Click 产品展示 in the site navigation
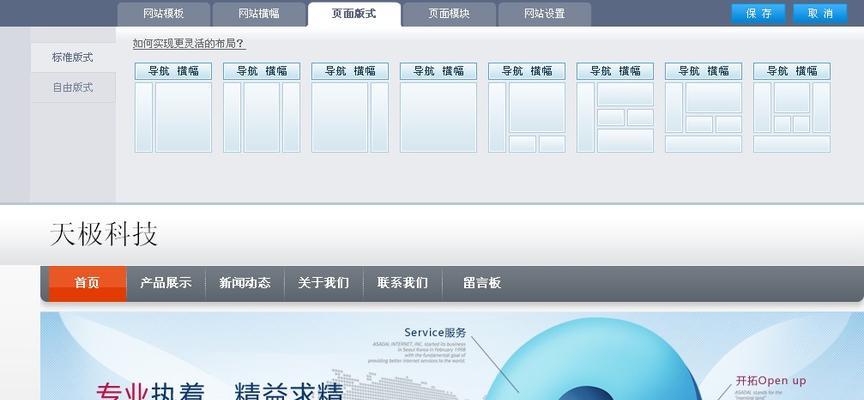The width and height of the screenshot is (864, 400). [166, 283]
